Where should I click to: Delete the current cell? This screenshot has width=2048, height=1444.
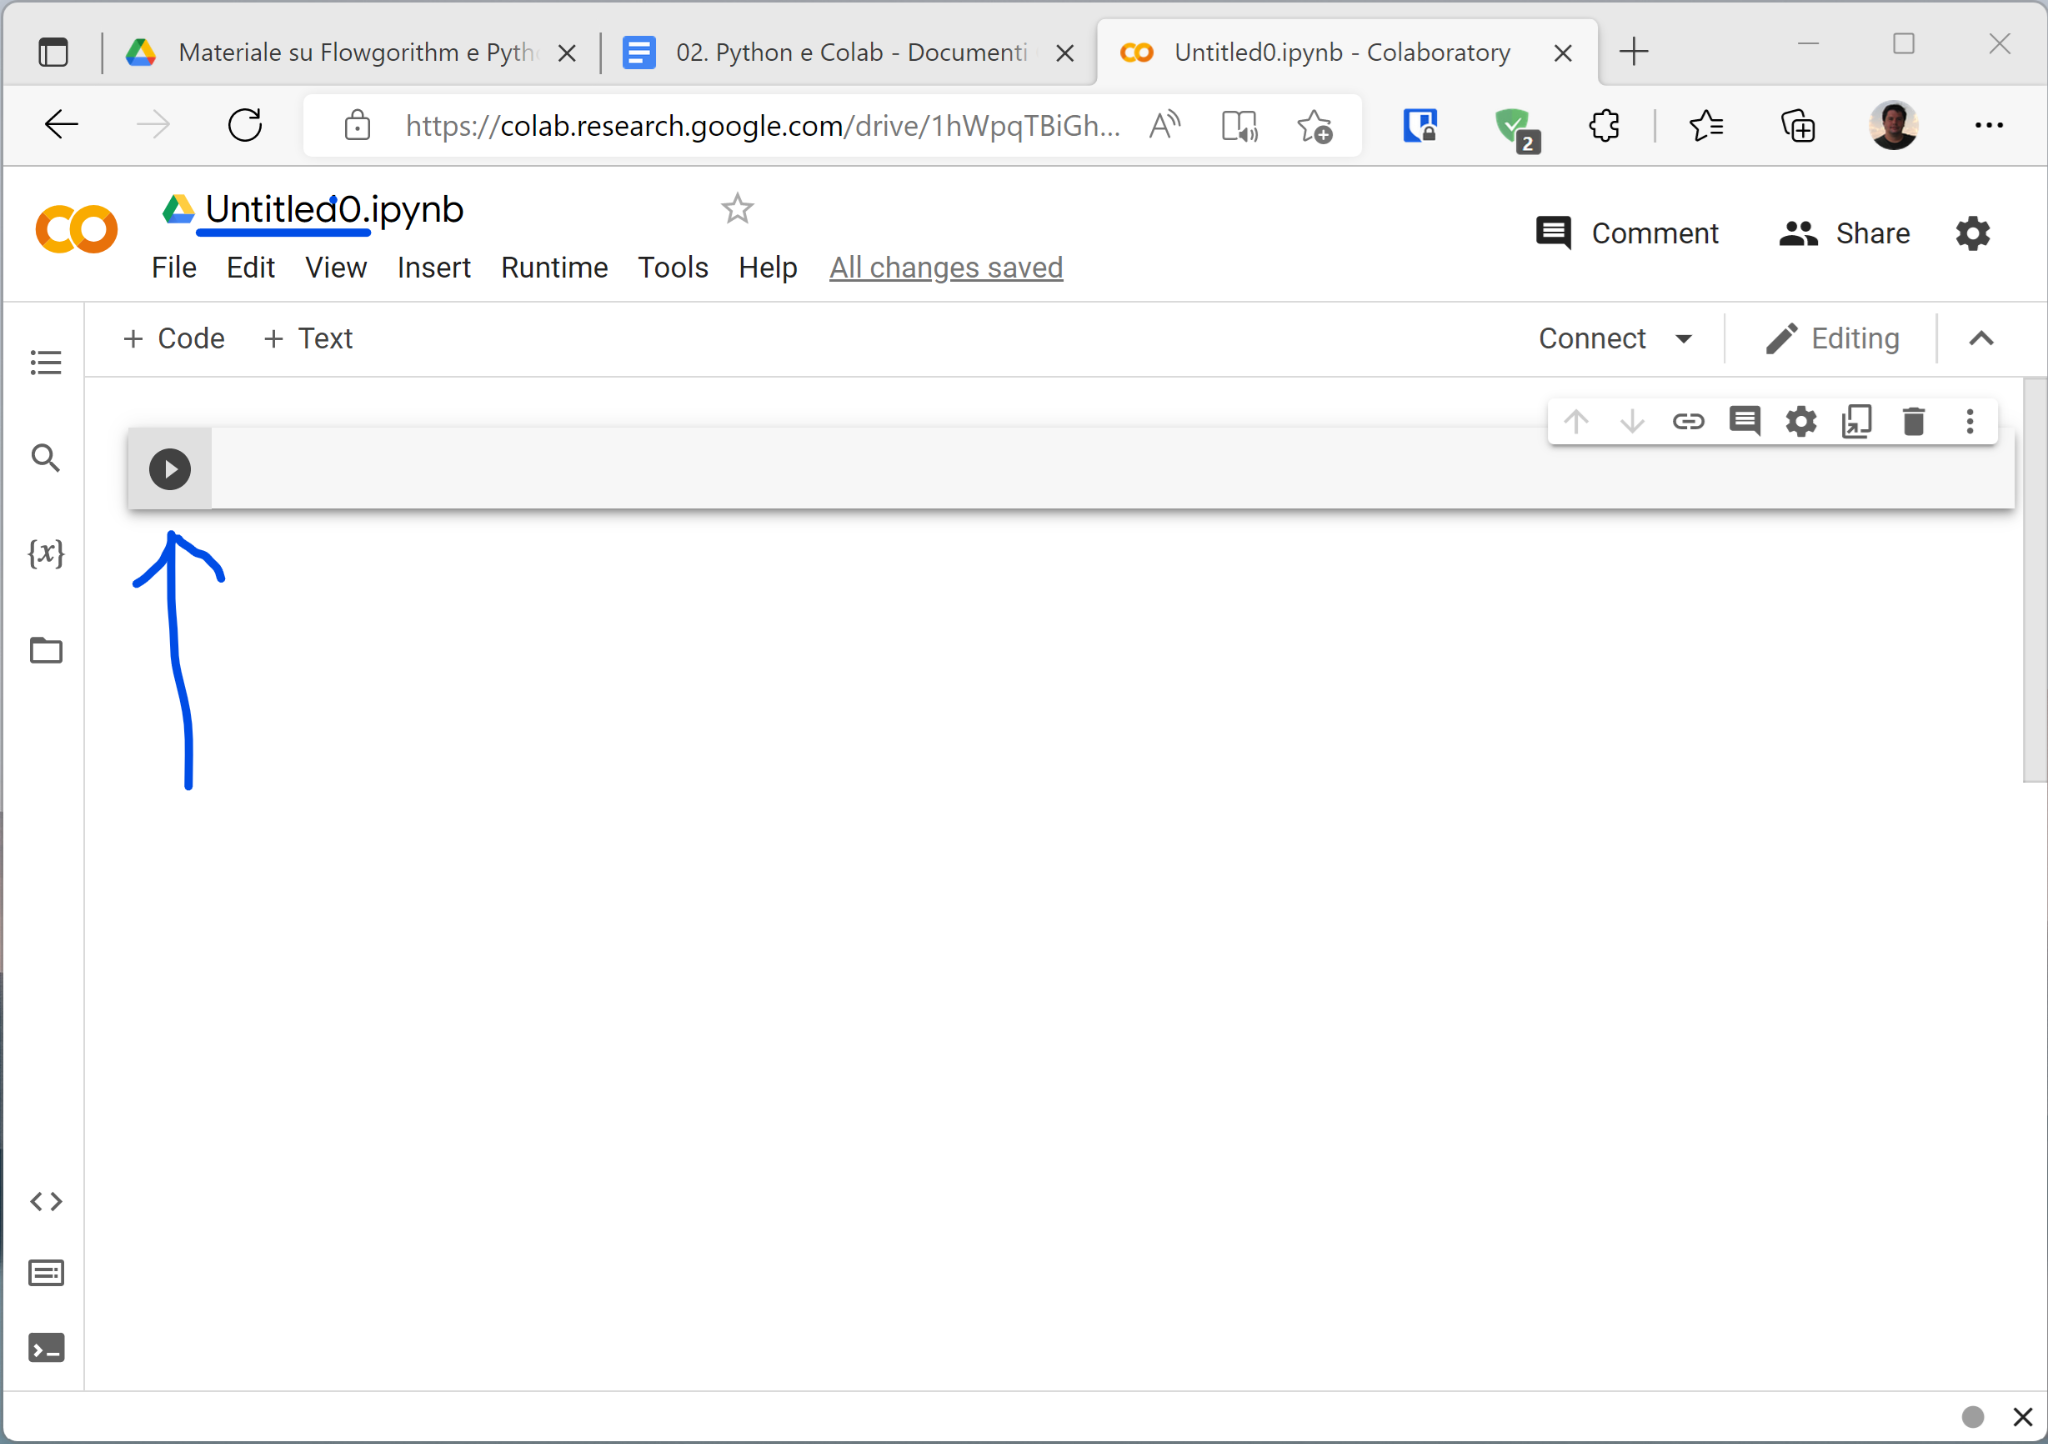1913,421
